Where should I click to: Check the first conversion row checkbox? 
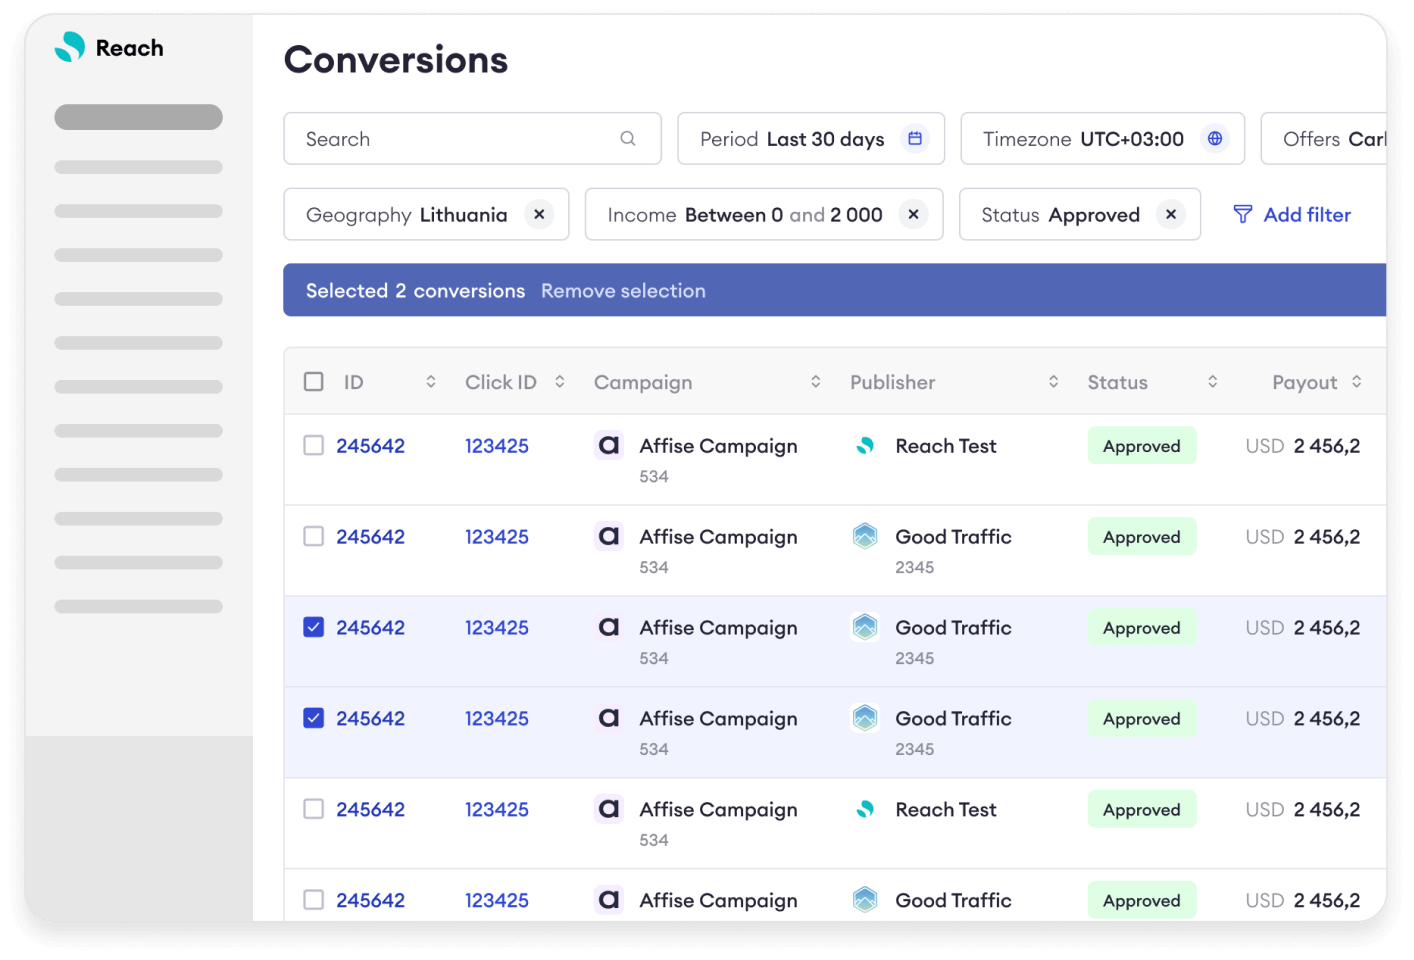(x=314, y=446)
